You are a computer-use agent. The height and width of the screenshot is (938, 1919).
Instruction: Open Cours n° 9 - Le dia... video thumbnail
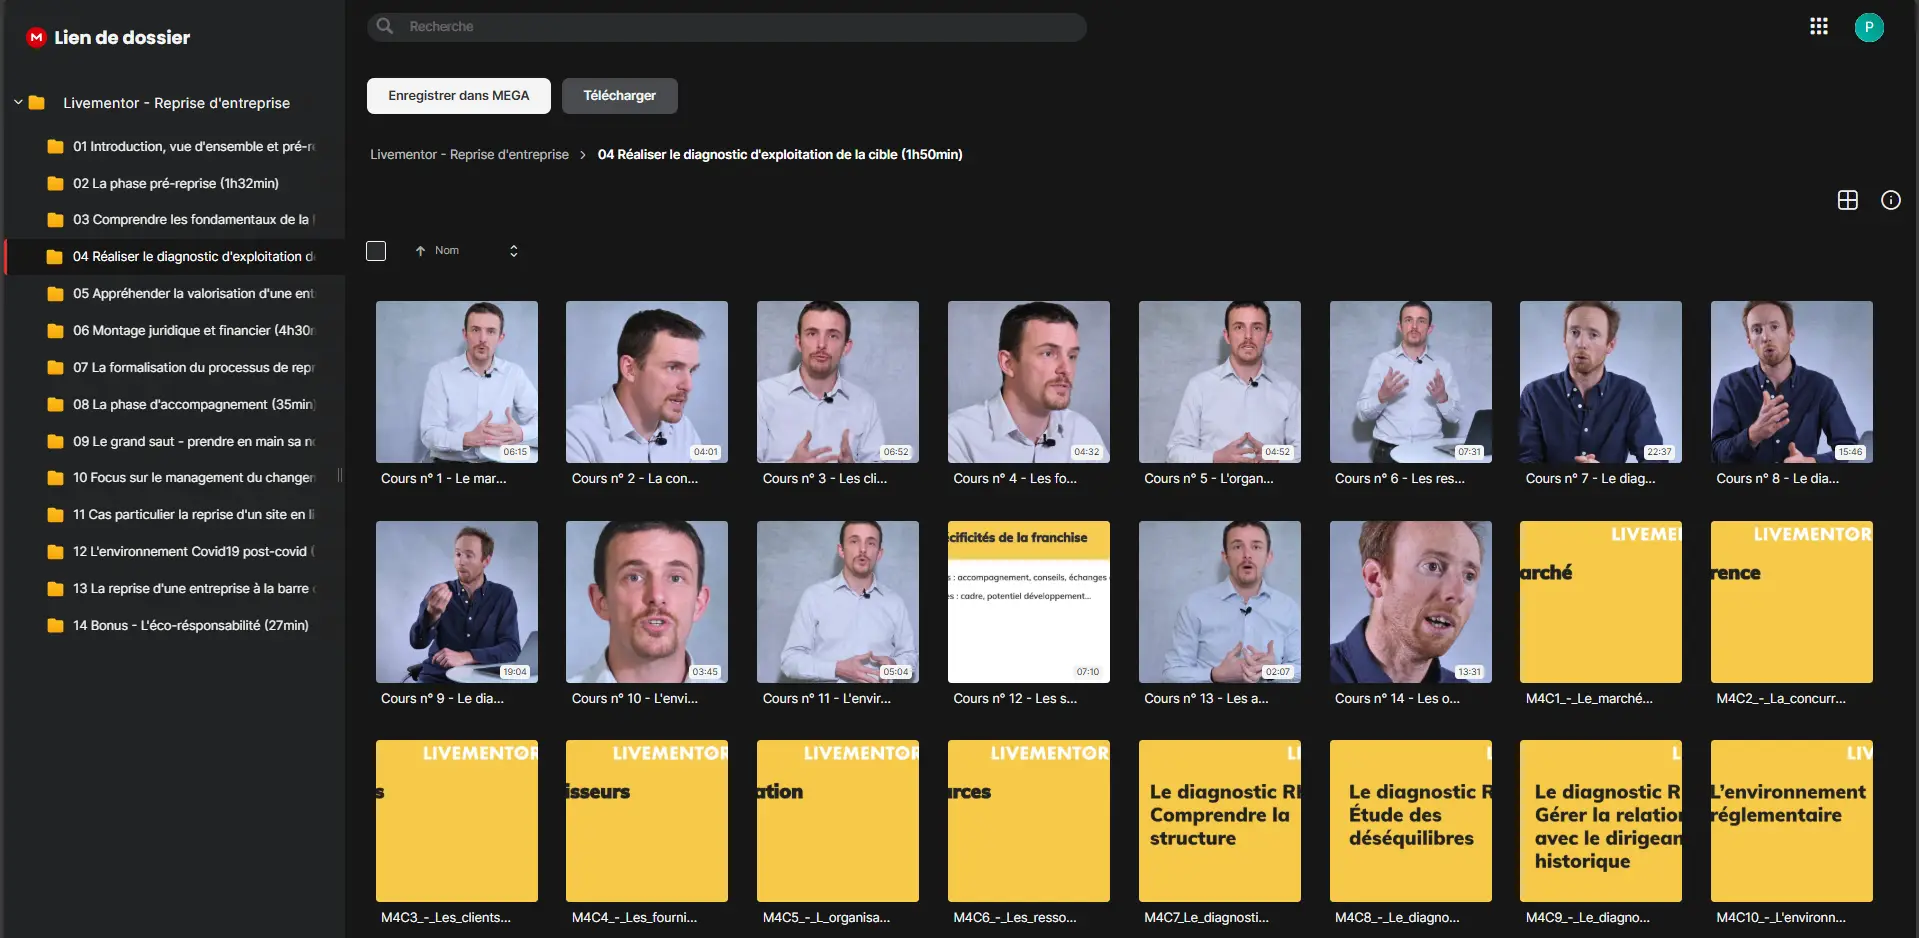pos(457,602)
